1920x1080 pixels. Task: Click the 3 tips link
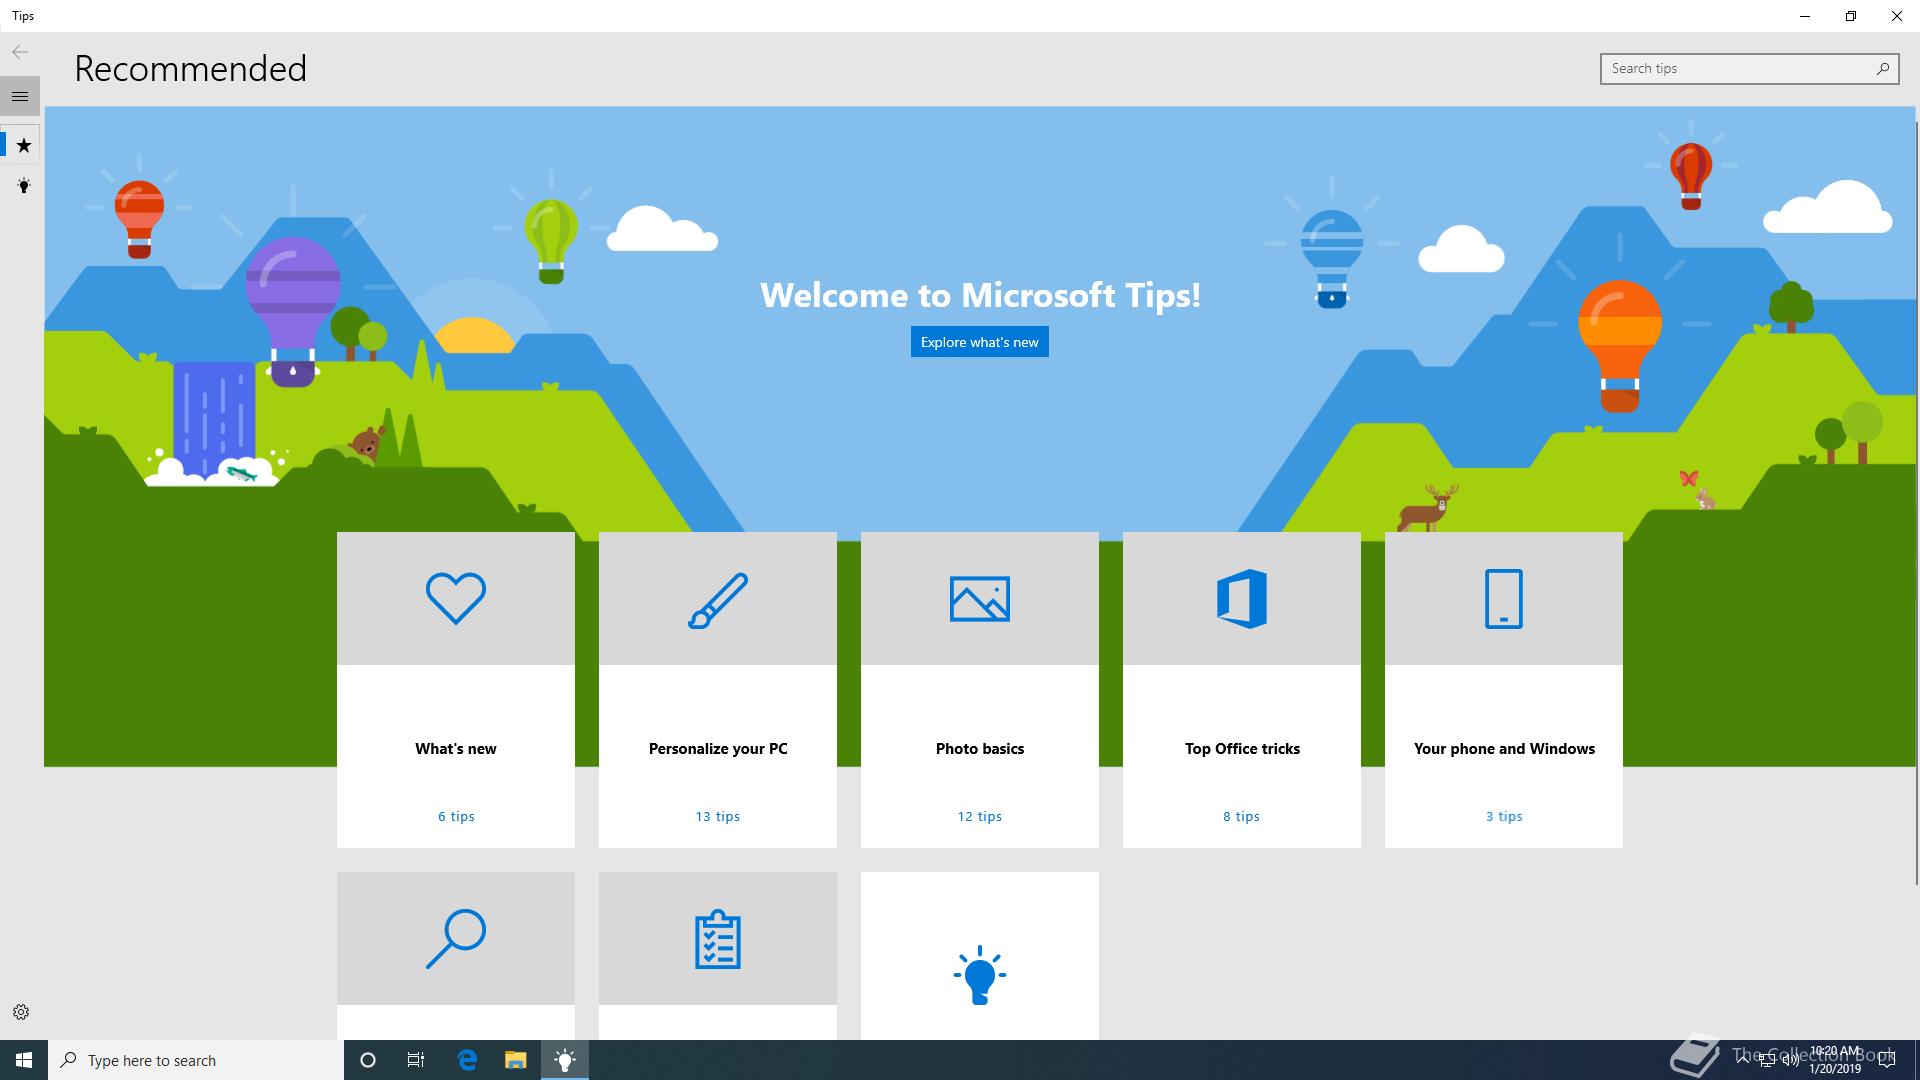click(1504, 817)
